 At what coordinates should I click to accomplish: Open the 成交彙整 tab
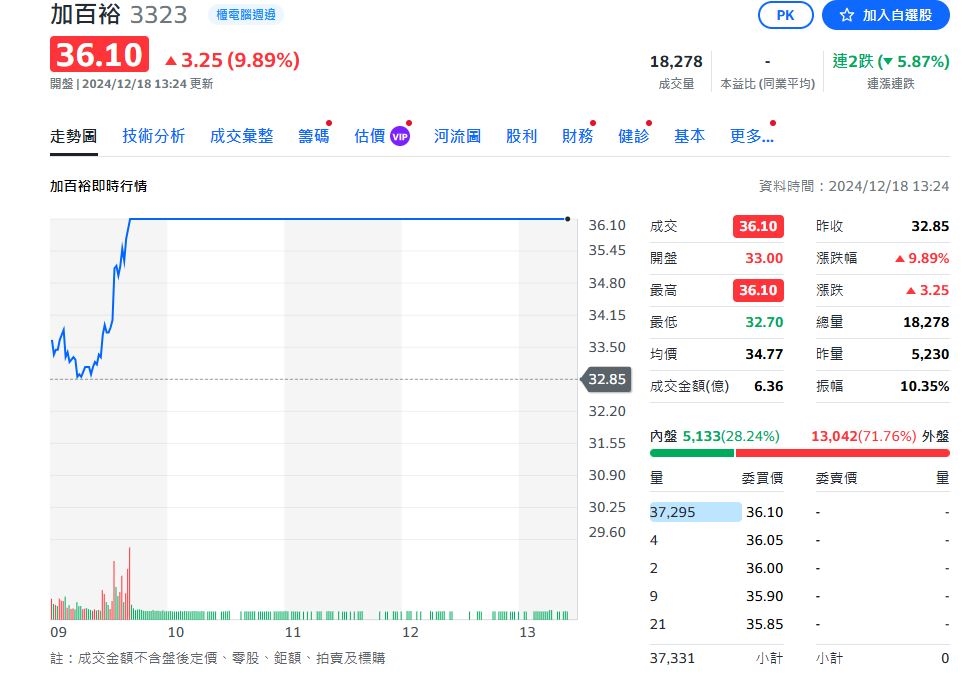(x=243, y=135)
